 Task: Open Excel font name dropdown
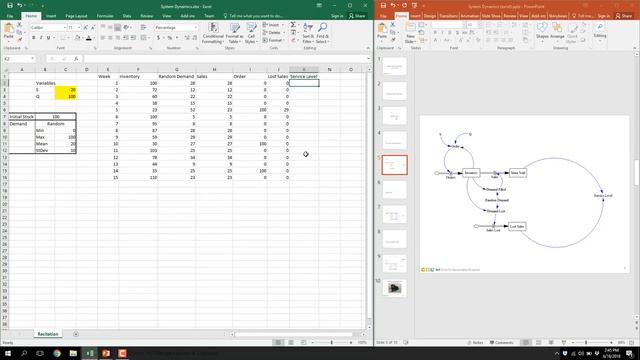coord(65,27)
